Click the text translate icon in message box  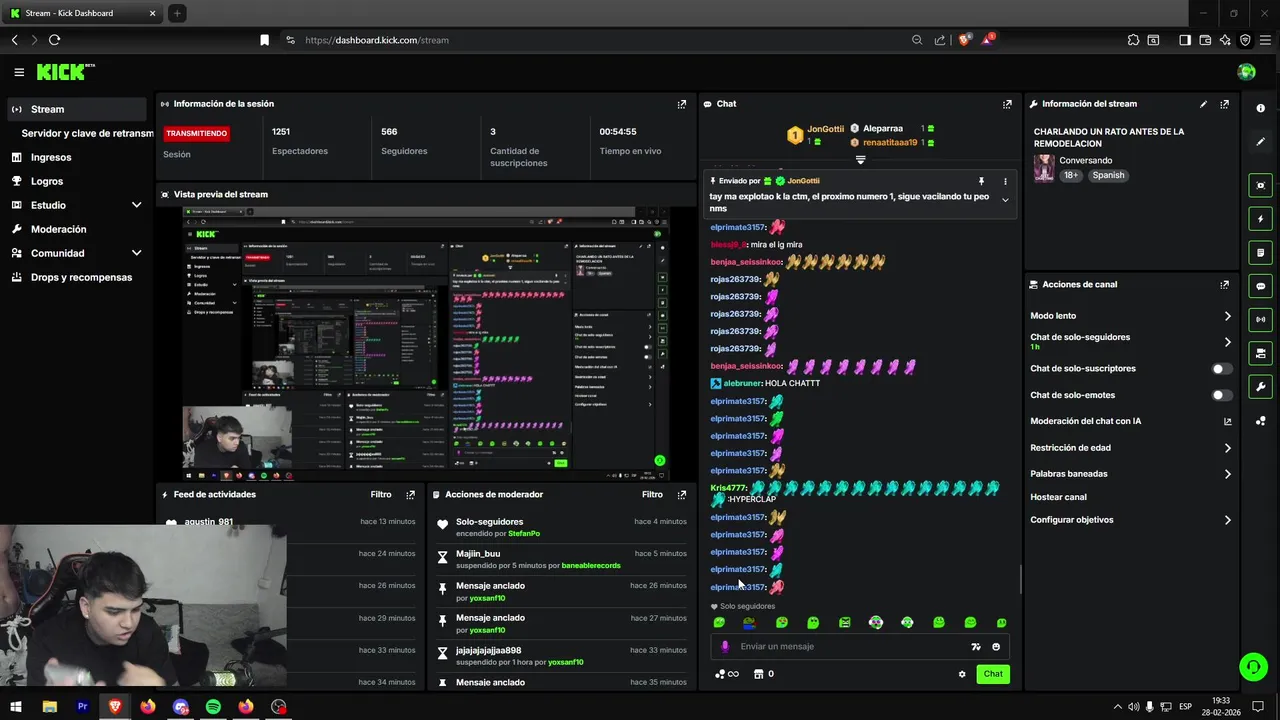click(x=976, y=647)
